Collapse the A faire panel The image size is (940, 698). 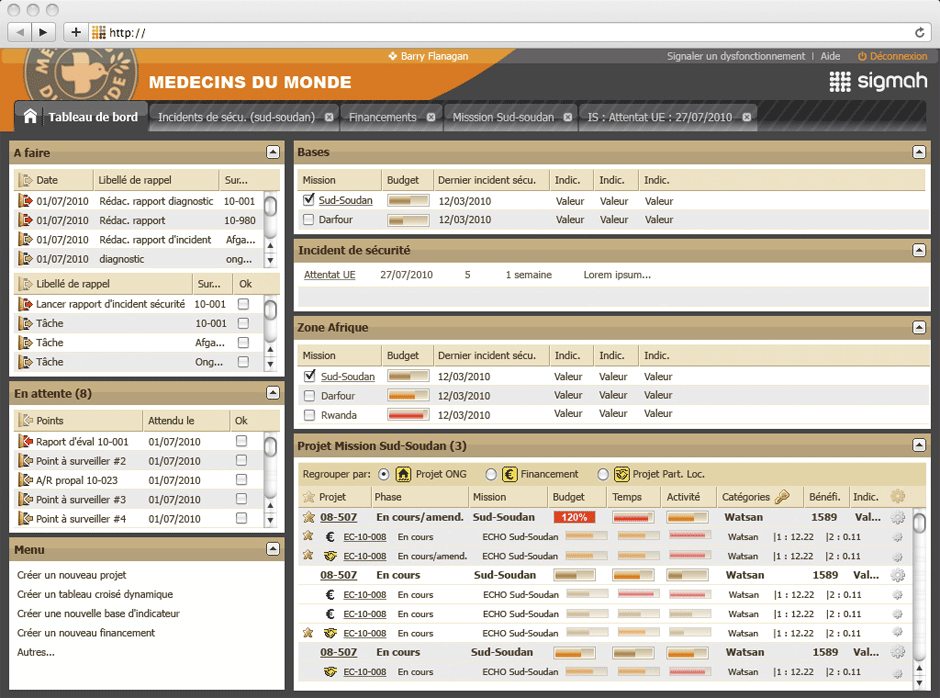click(x=273, y=152)
